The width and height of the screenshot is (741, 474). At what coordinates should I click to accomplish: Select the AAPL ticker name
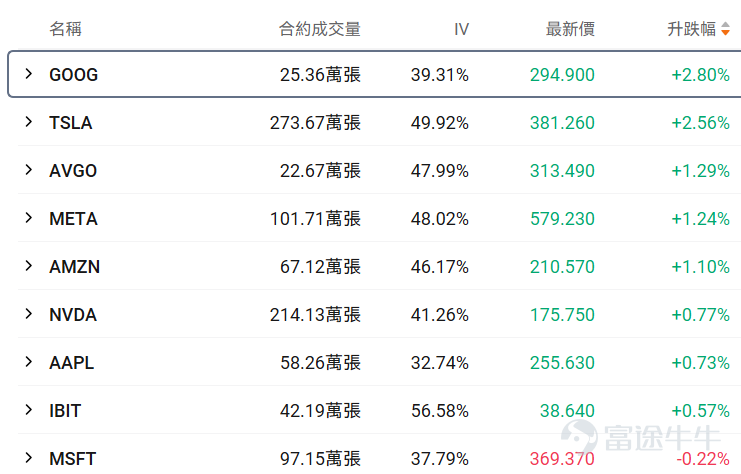point(72,363)
